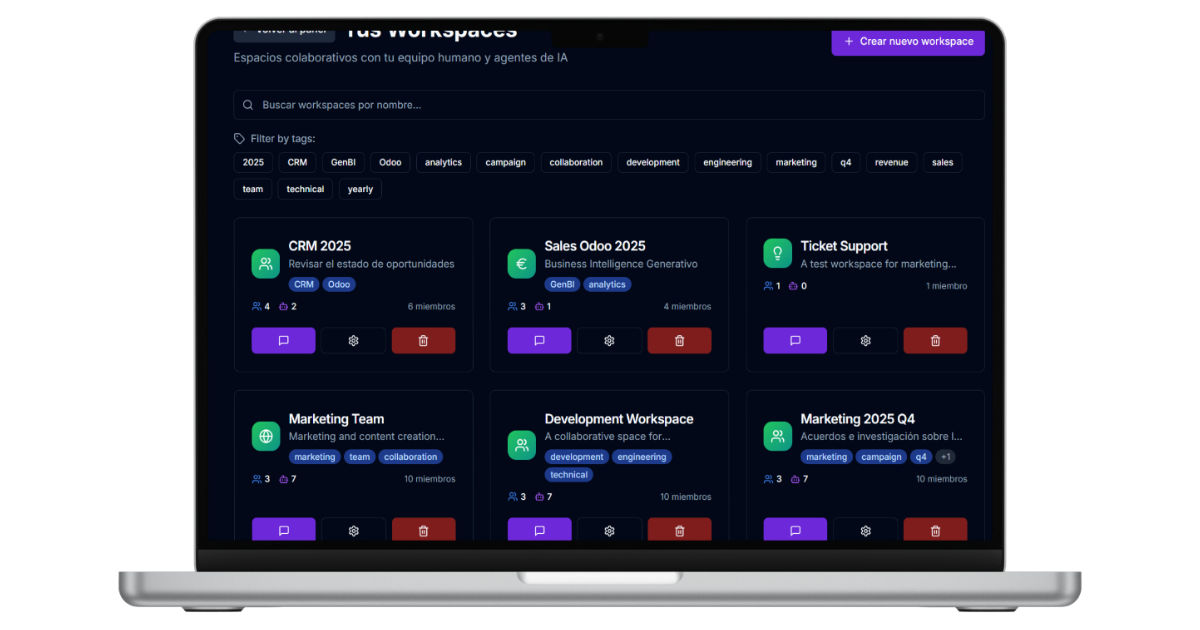Open the Development Workspace card title
1200x630 pixels.
(x=618, y=419)
